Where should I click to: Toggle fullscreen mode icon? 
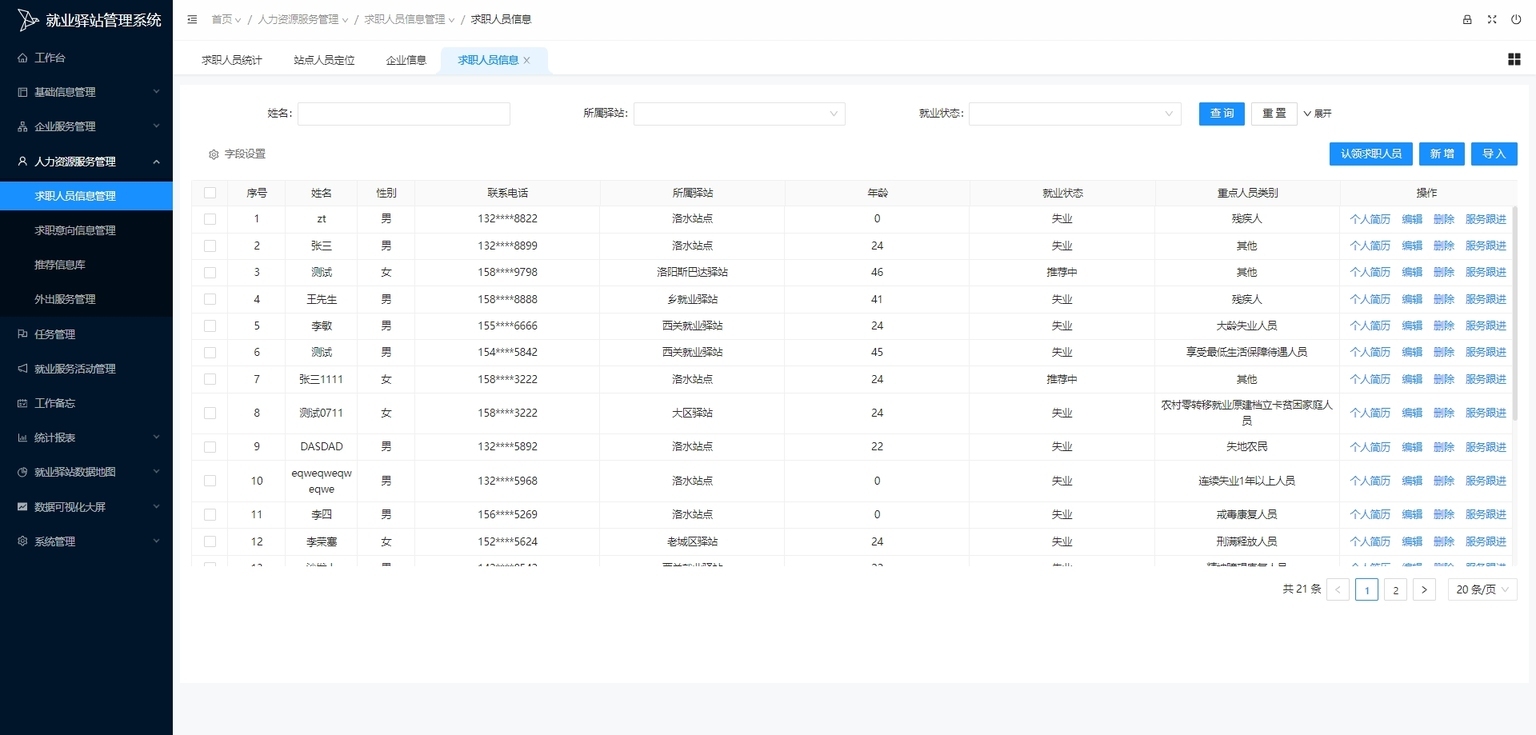[x=1492, y=19]
